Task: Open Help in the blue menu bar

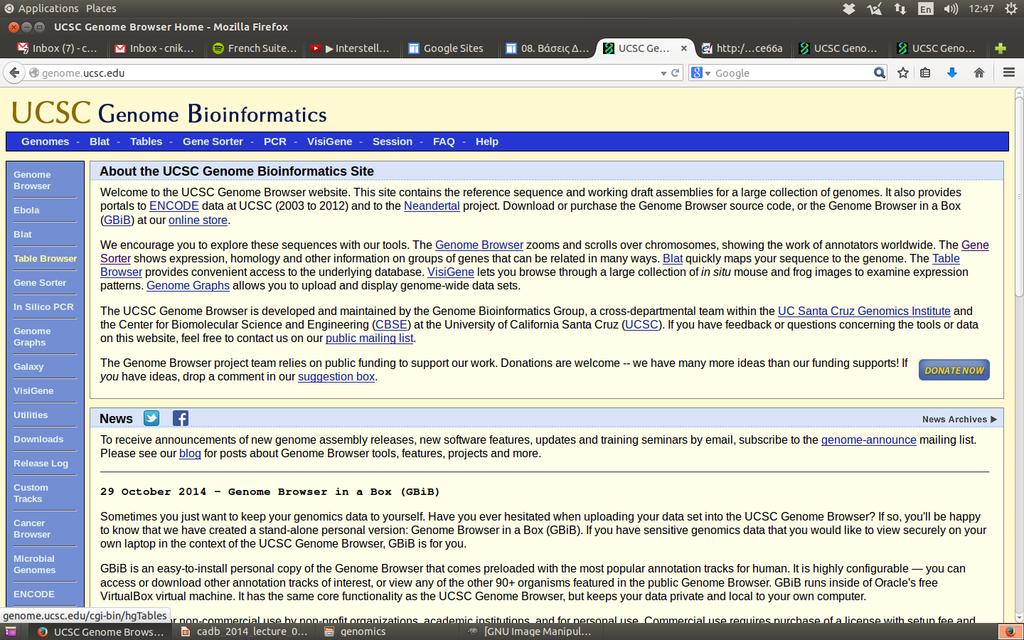Action: [x=487, y=141]
